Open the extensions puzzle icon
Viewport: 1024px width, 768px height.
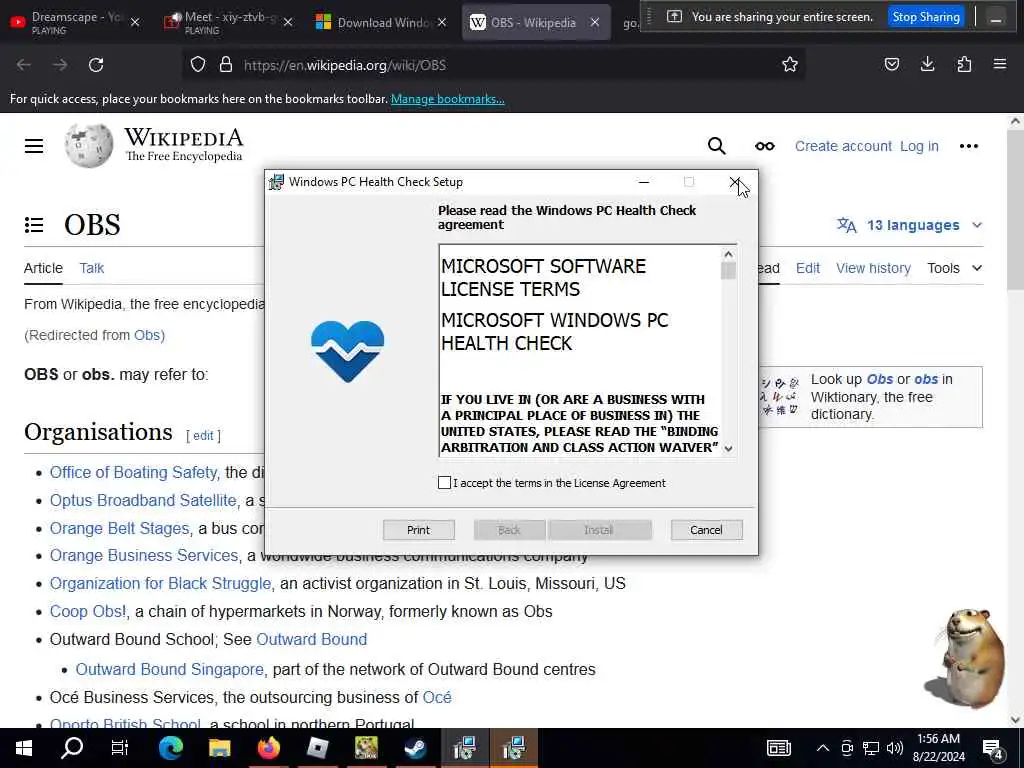(964, 64)
